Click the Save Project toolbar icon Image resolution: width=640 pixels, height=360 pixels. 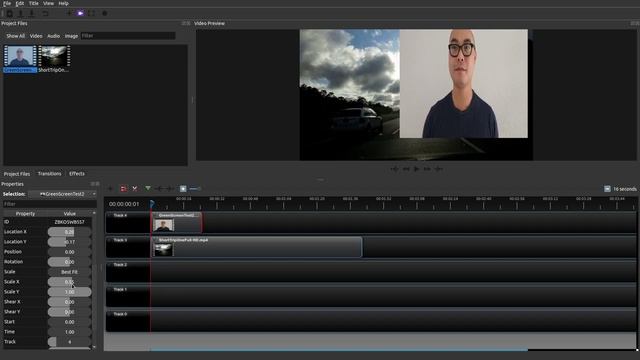[32, 13]
